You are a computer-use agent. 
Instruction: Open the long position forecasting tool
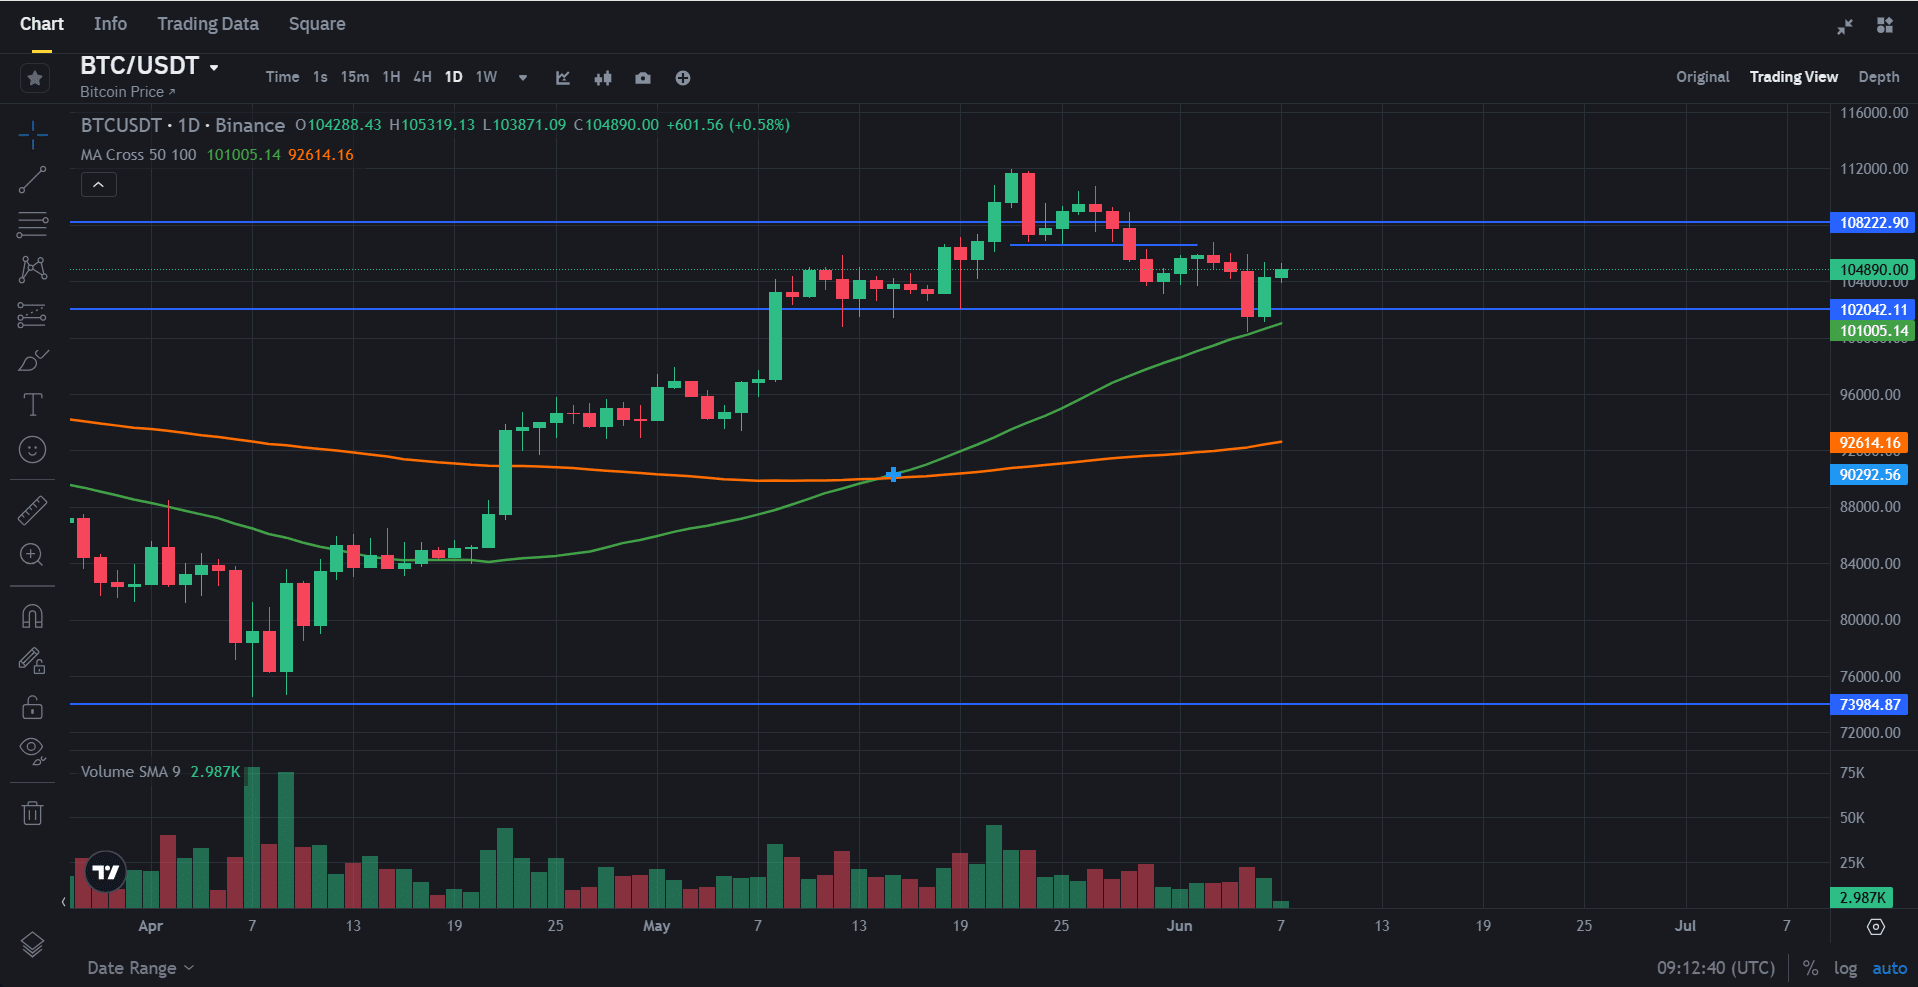click(32, 315)
